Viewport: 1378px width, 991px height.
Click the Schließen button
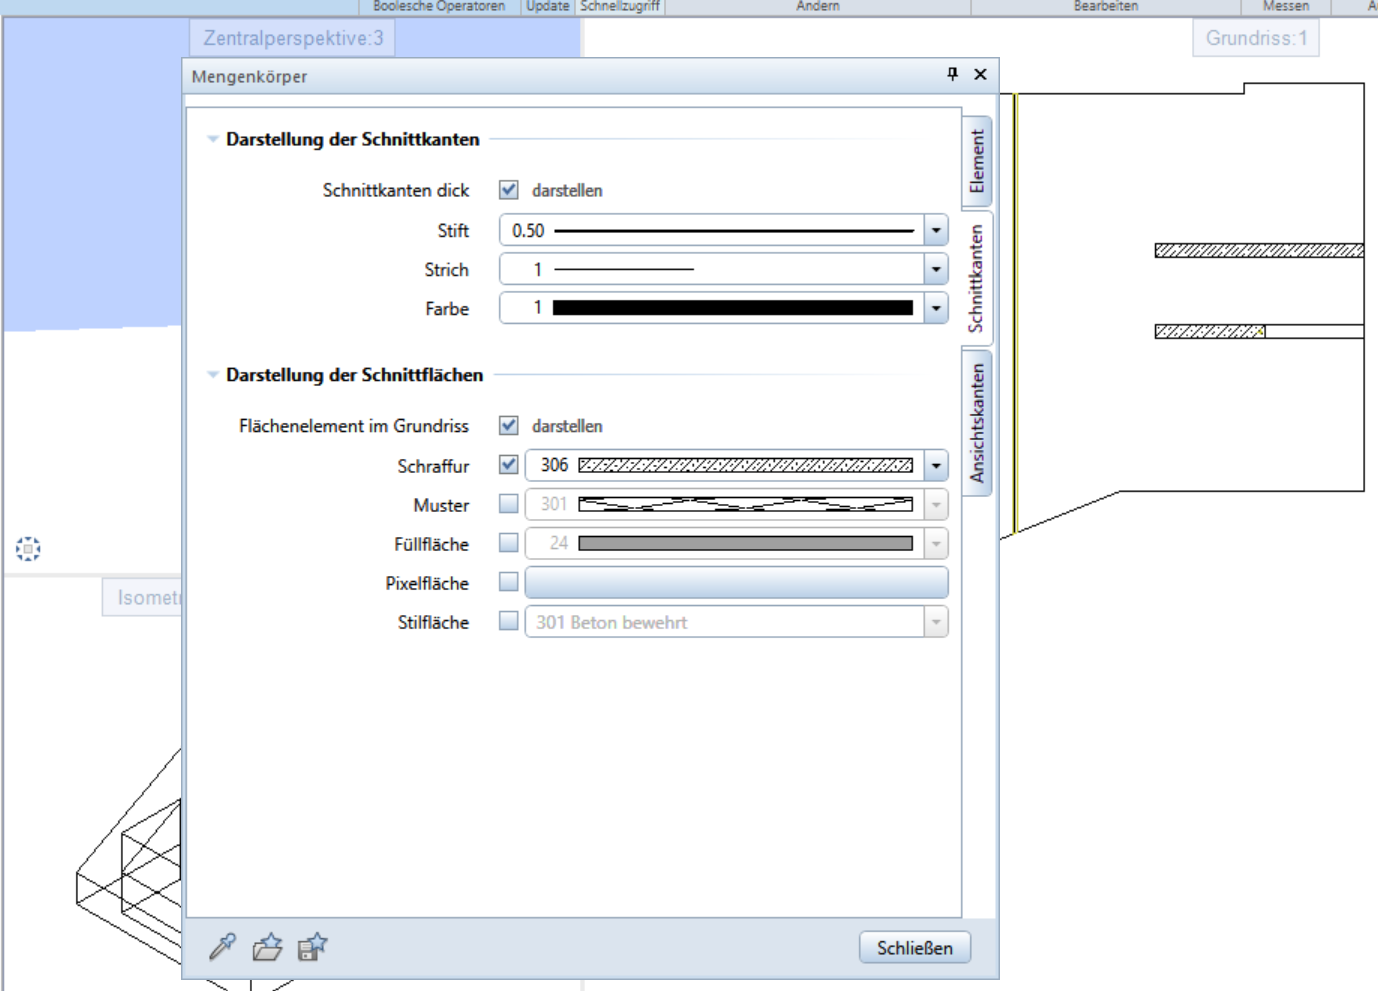coord(914,947)
